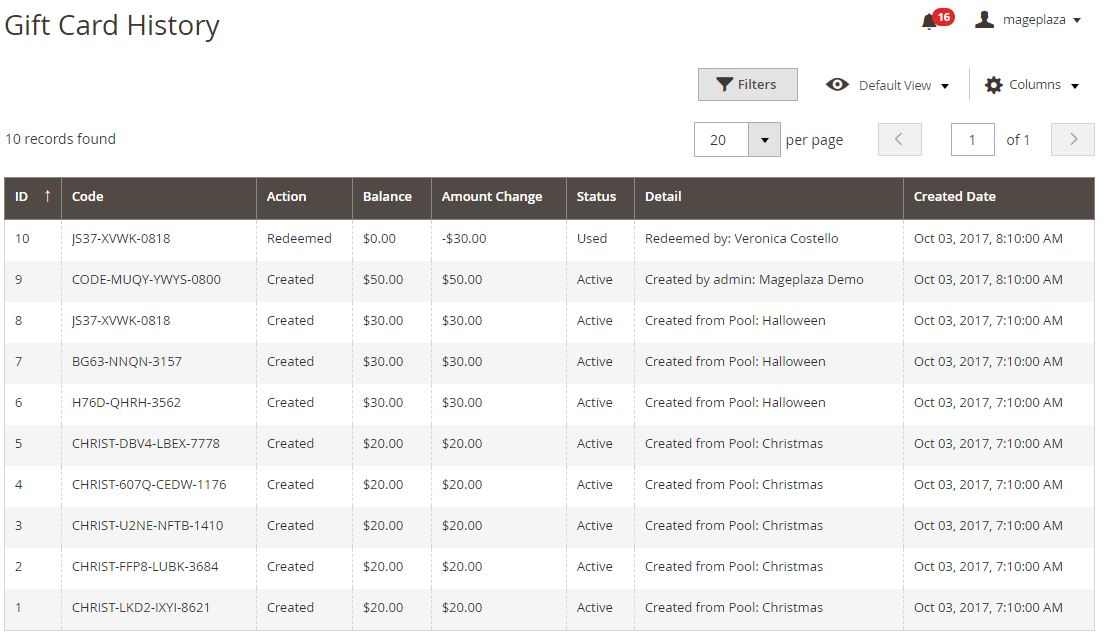The width and height of the screenshot is (1104, 639).
Task: Click the current page number field
Action: (x=972, y=140)
